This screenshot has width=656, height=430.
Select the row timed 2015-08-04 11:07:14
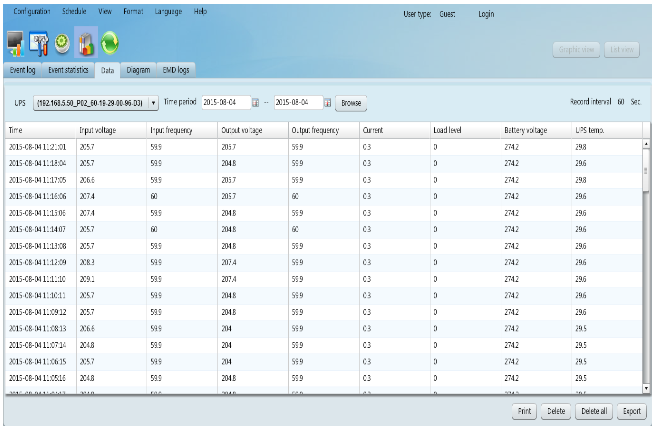coord(324,346)
